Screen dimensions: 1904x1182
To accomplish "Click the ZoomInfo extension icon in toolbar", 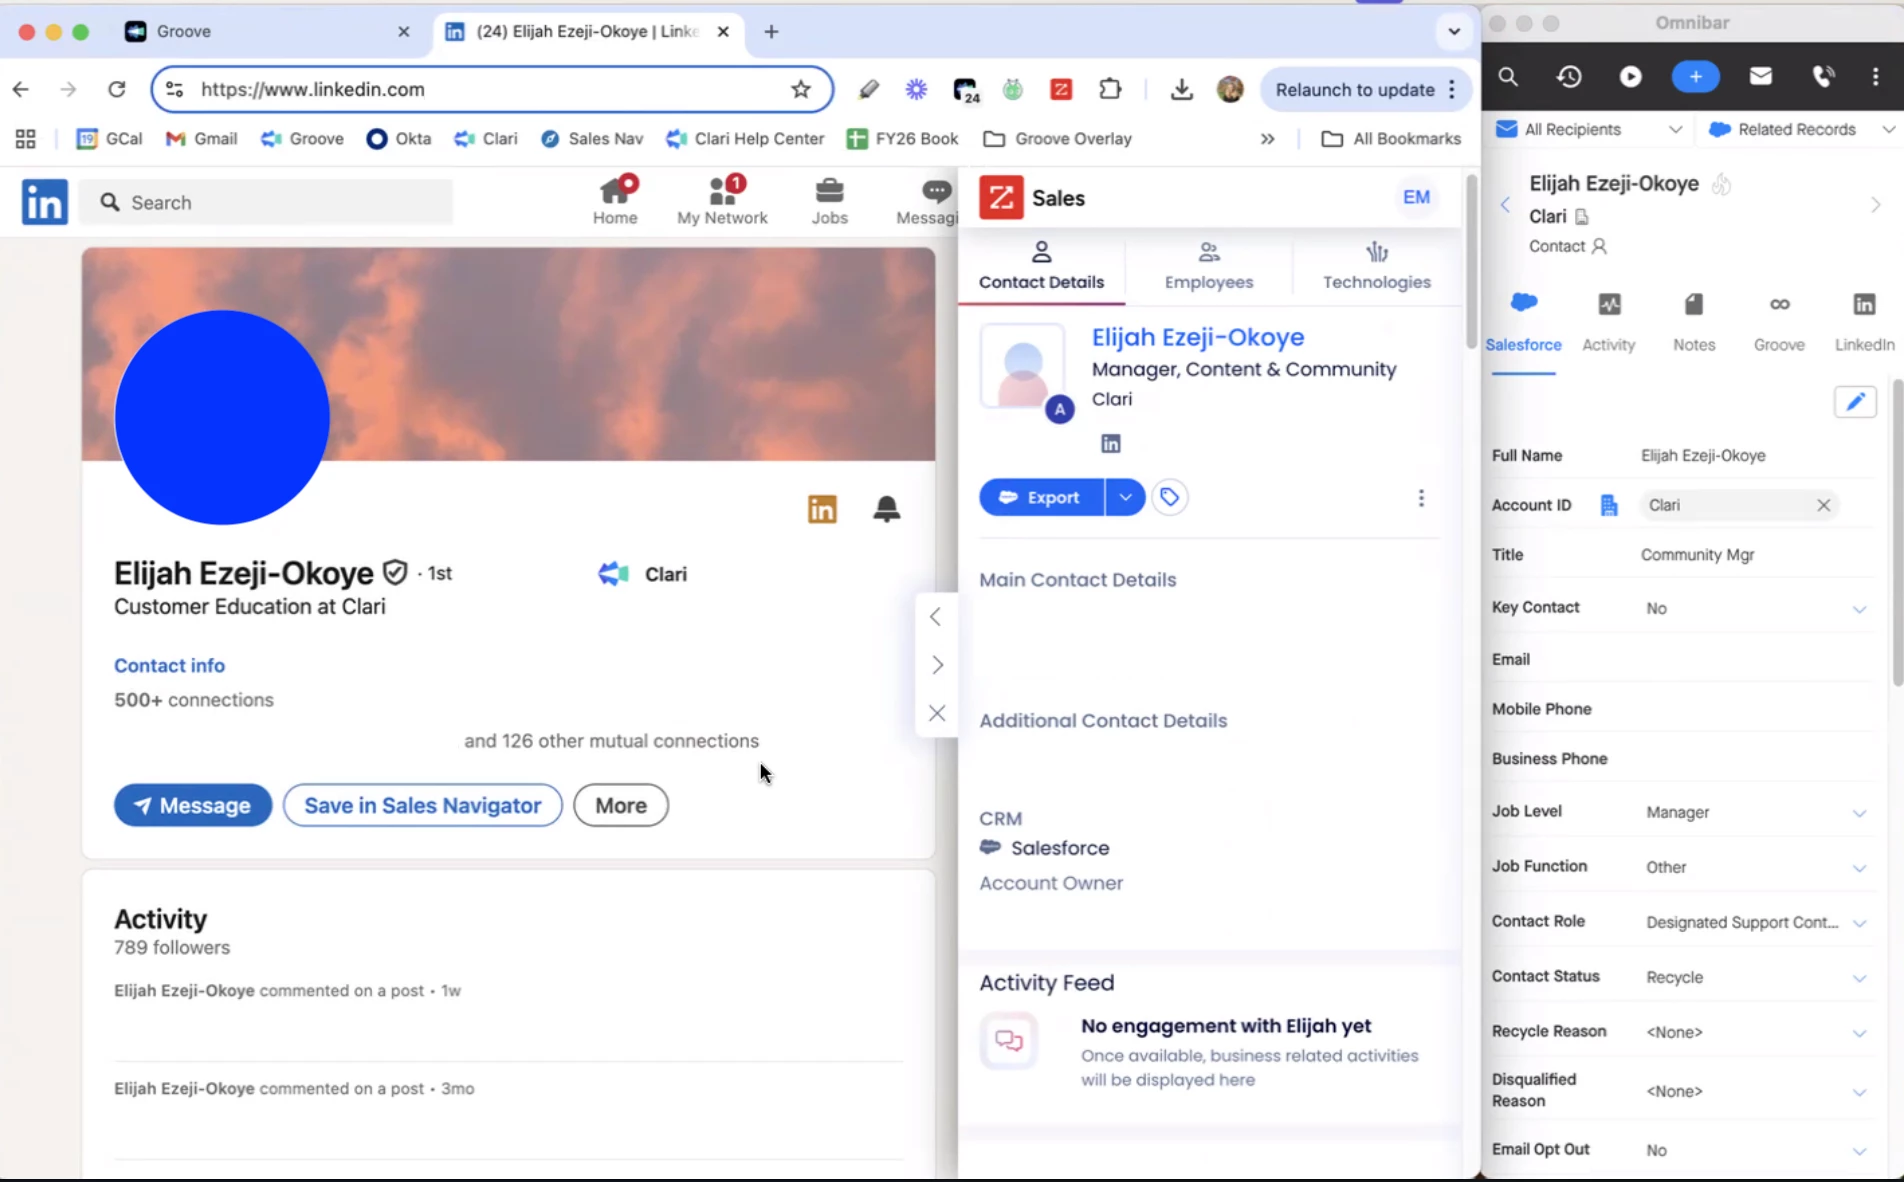I will 1061,89.
